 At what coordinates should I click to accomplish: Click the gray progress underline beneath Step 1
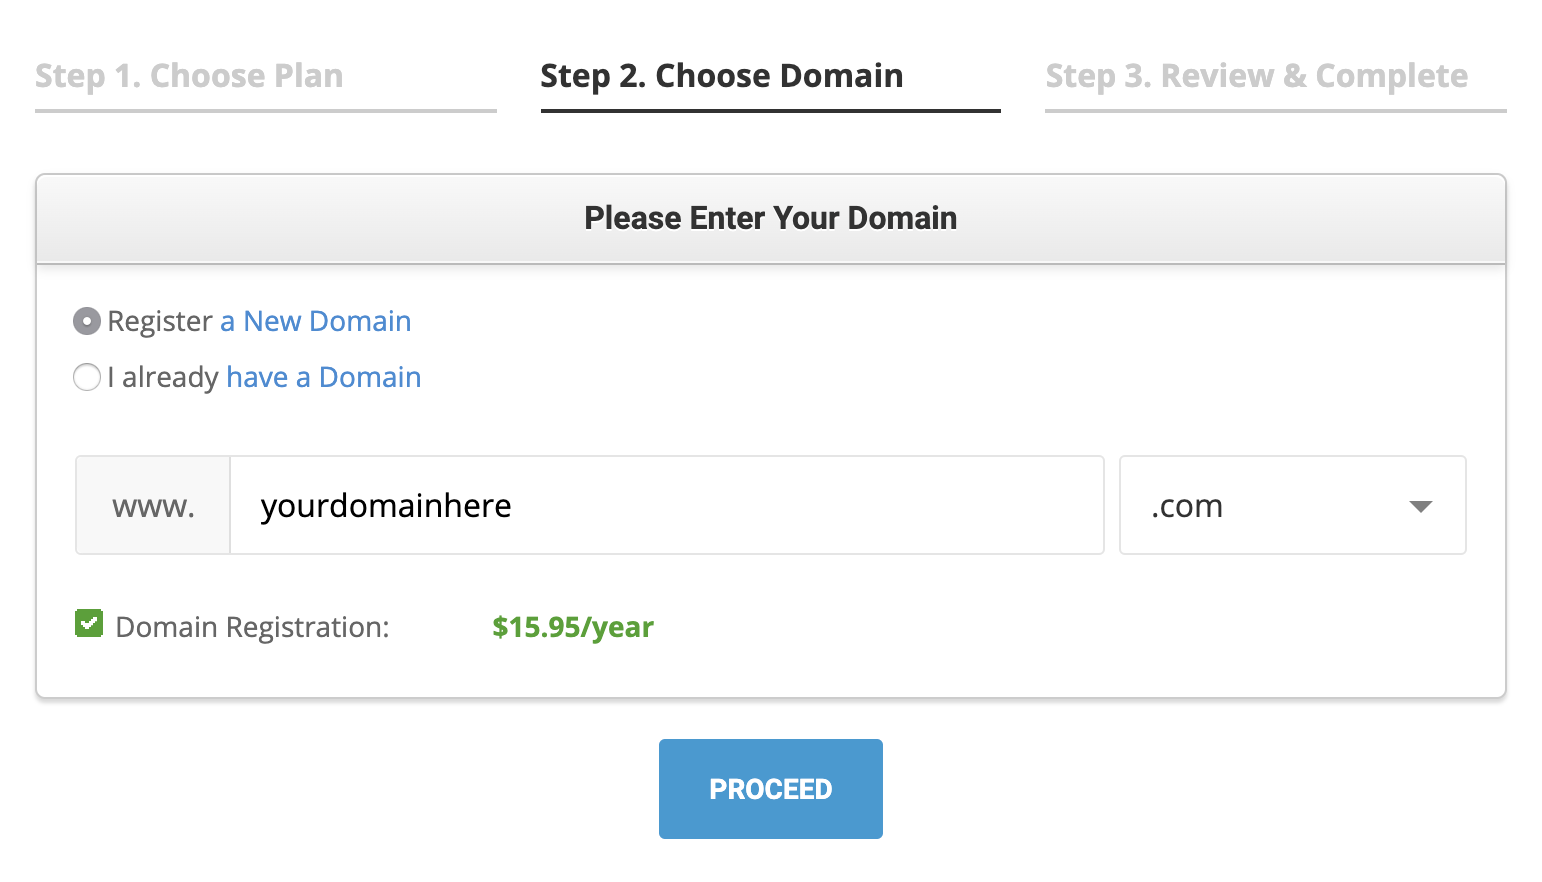pos(266,111)
